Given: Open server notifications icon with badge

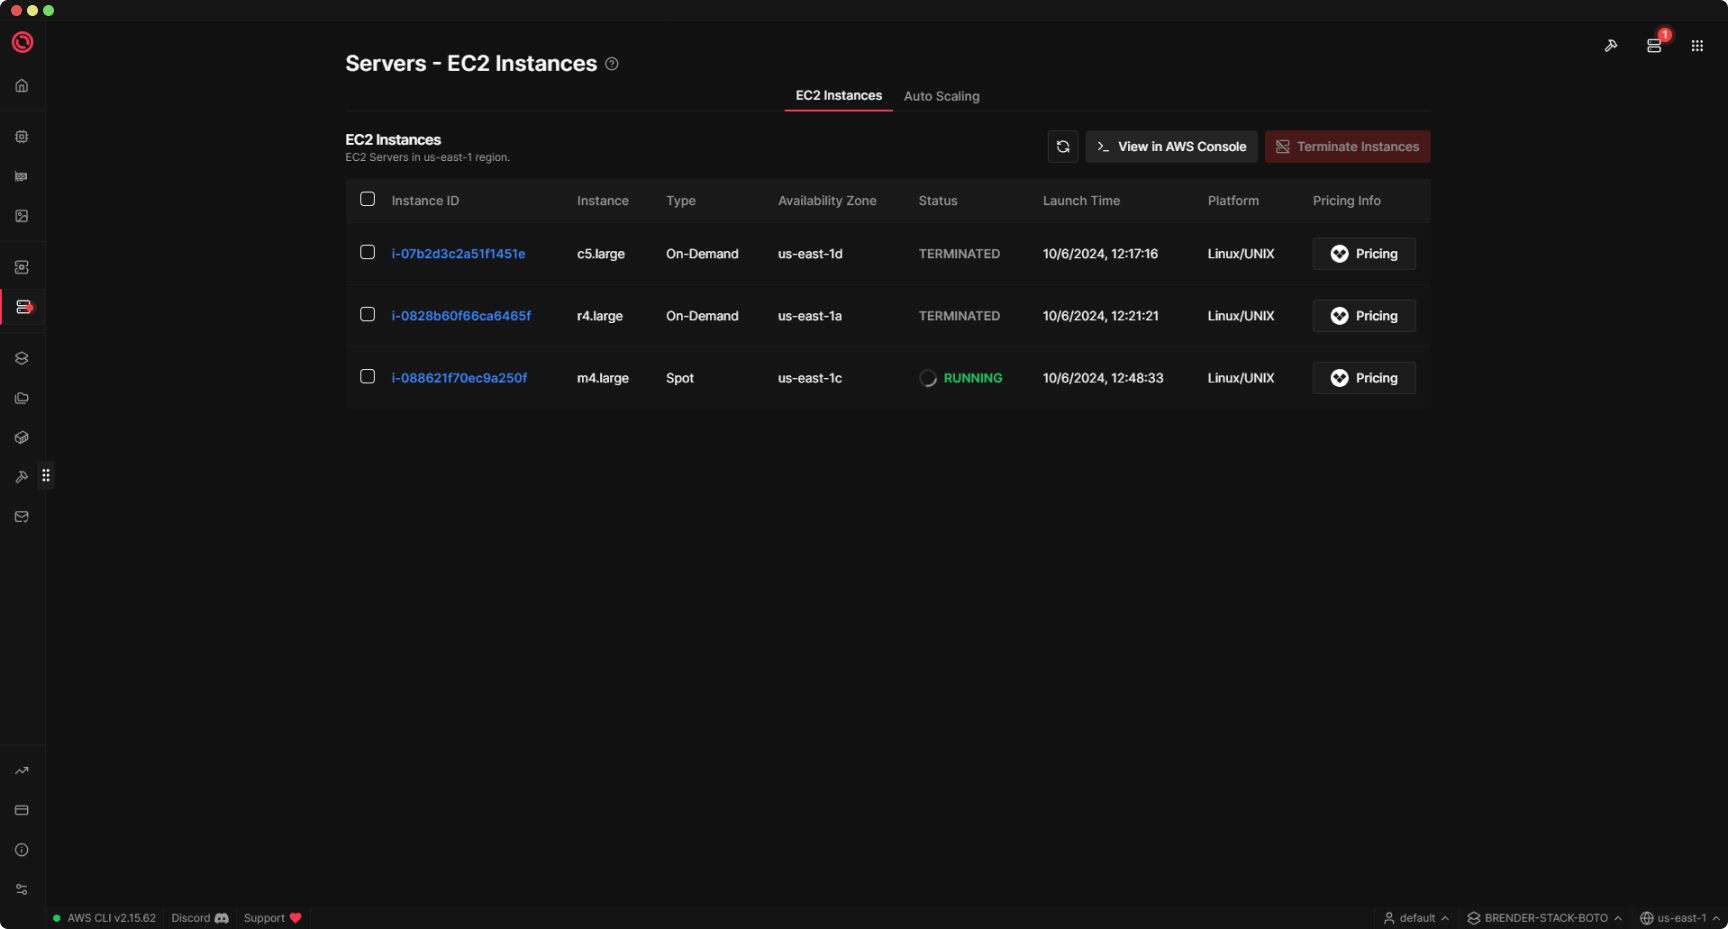Looking at the screenshot, I should (x=1655, y=45).
